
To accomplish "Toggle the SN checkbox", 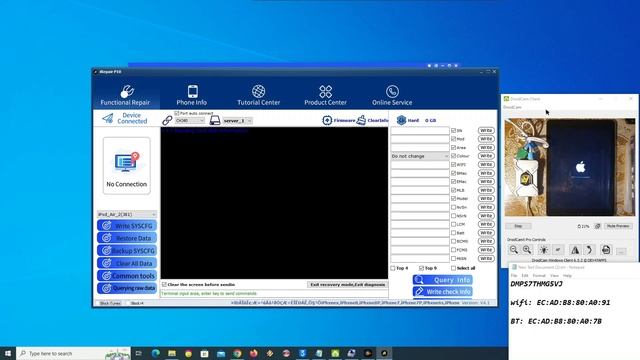I will pos(453,131).
